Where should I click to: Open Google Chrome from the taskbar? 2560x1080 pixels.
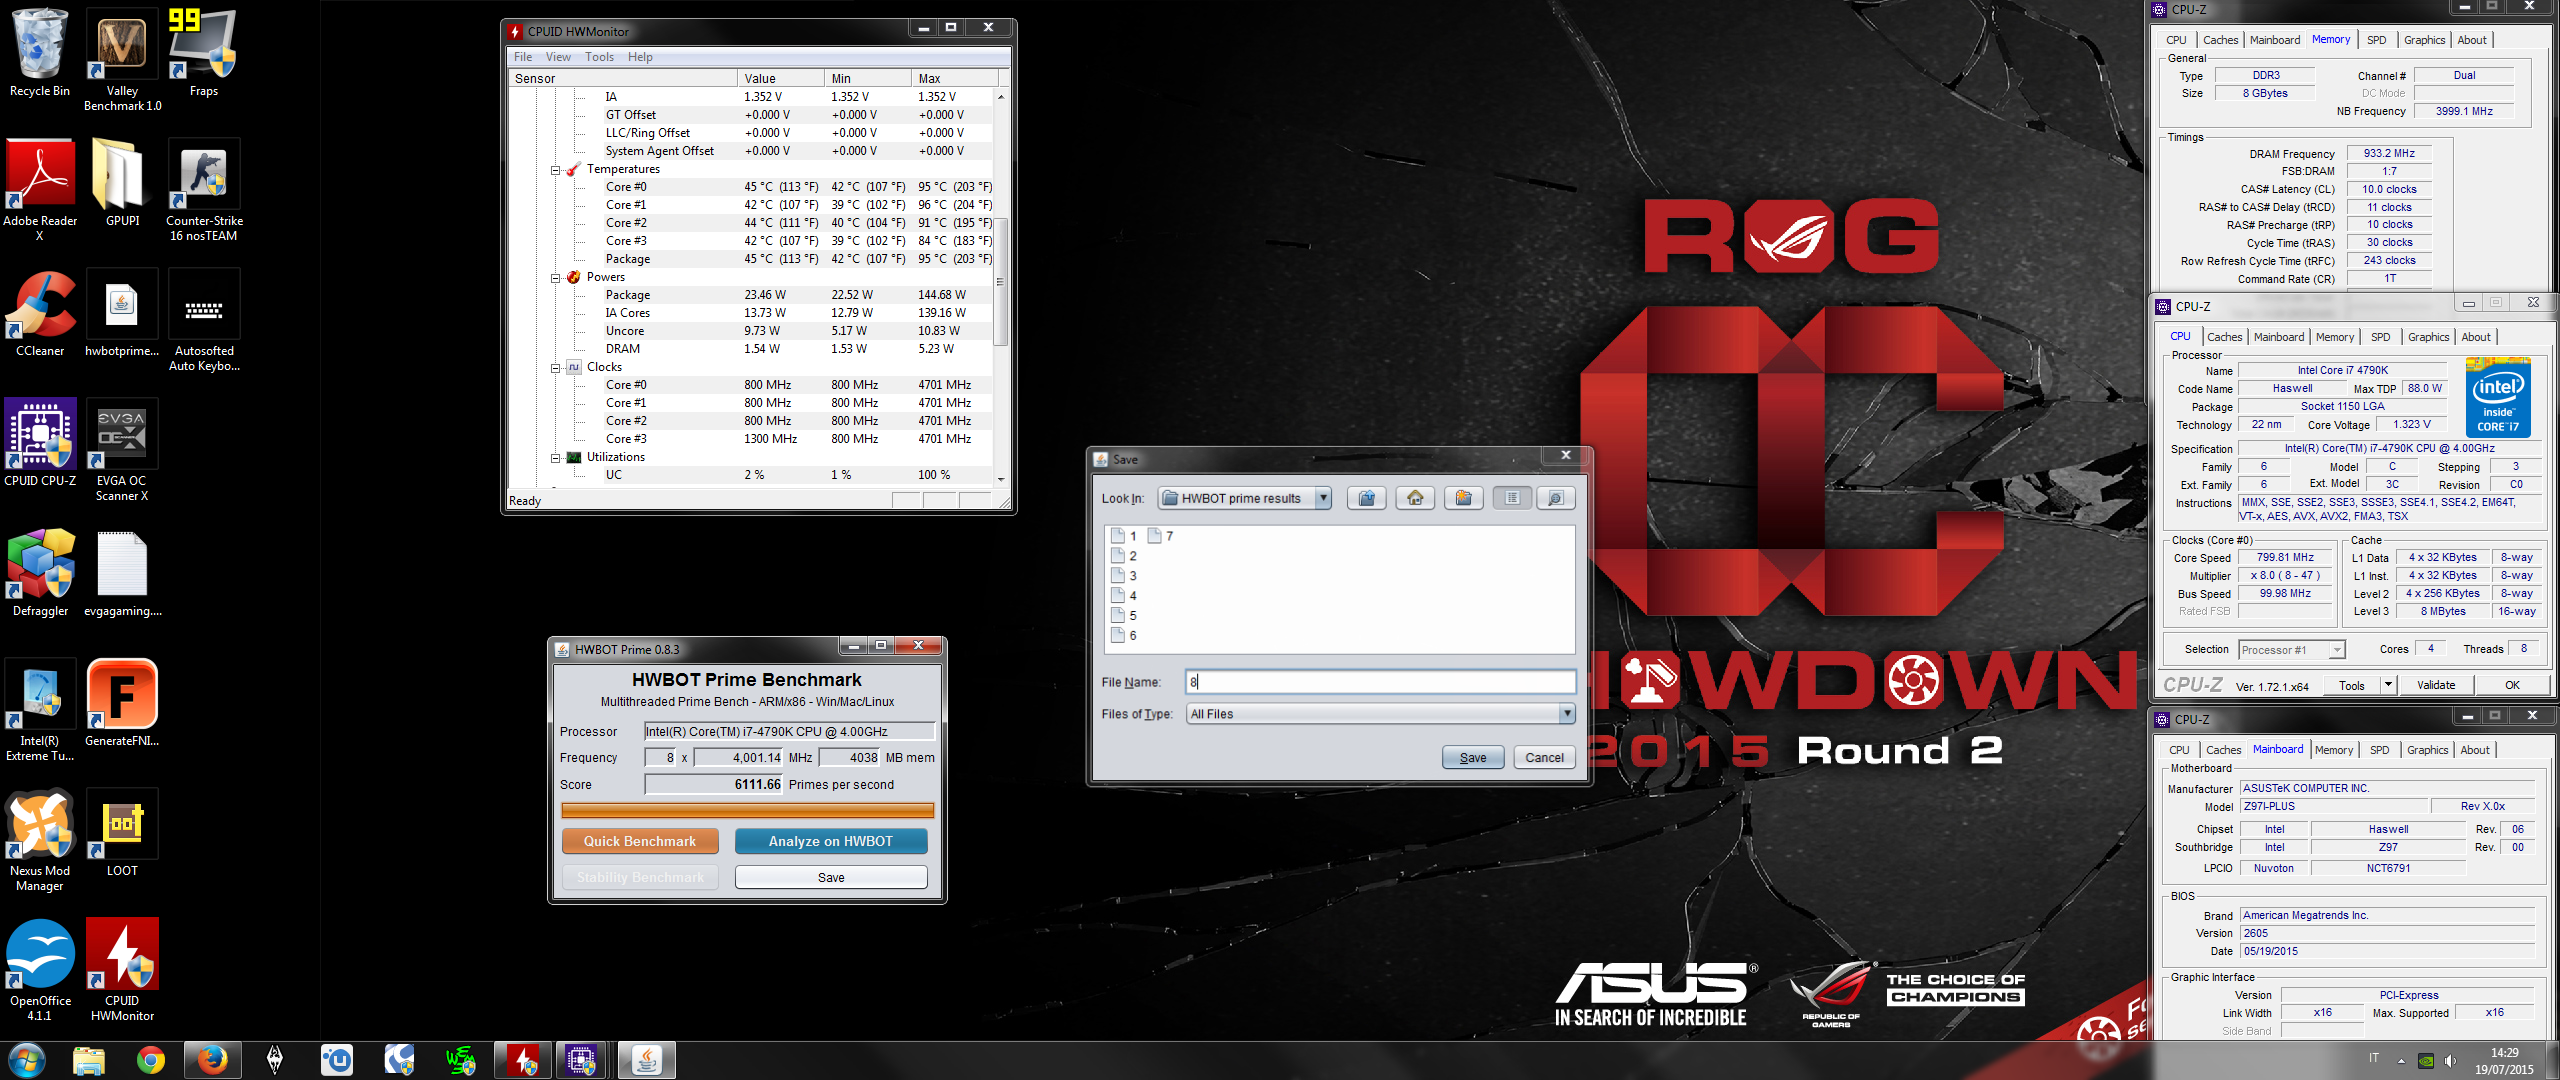coord(151,1060)
